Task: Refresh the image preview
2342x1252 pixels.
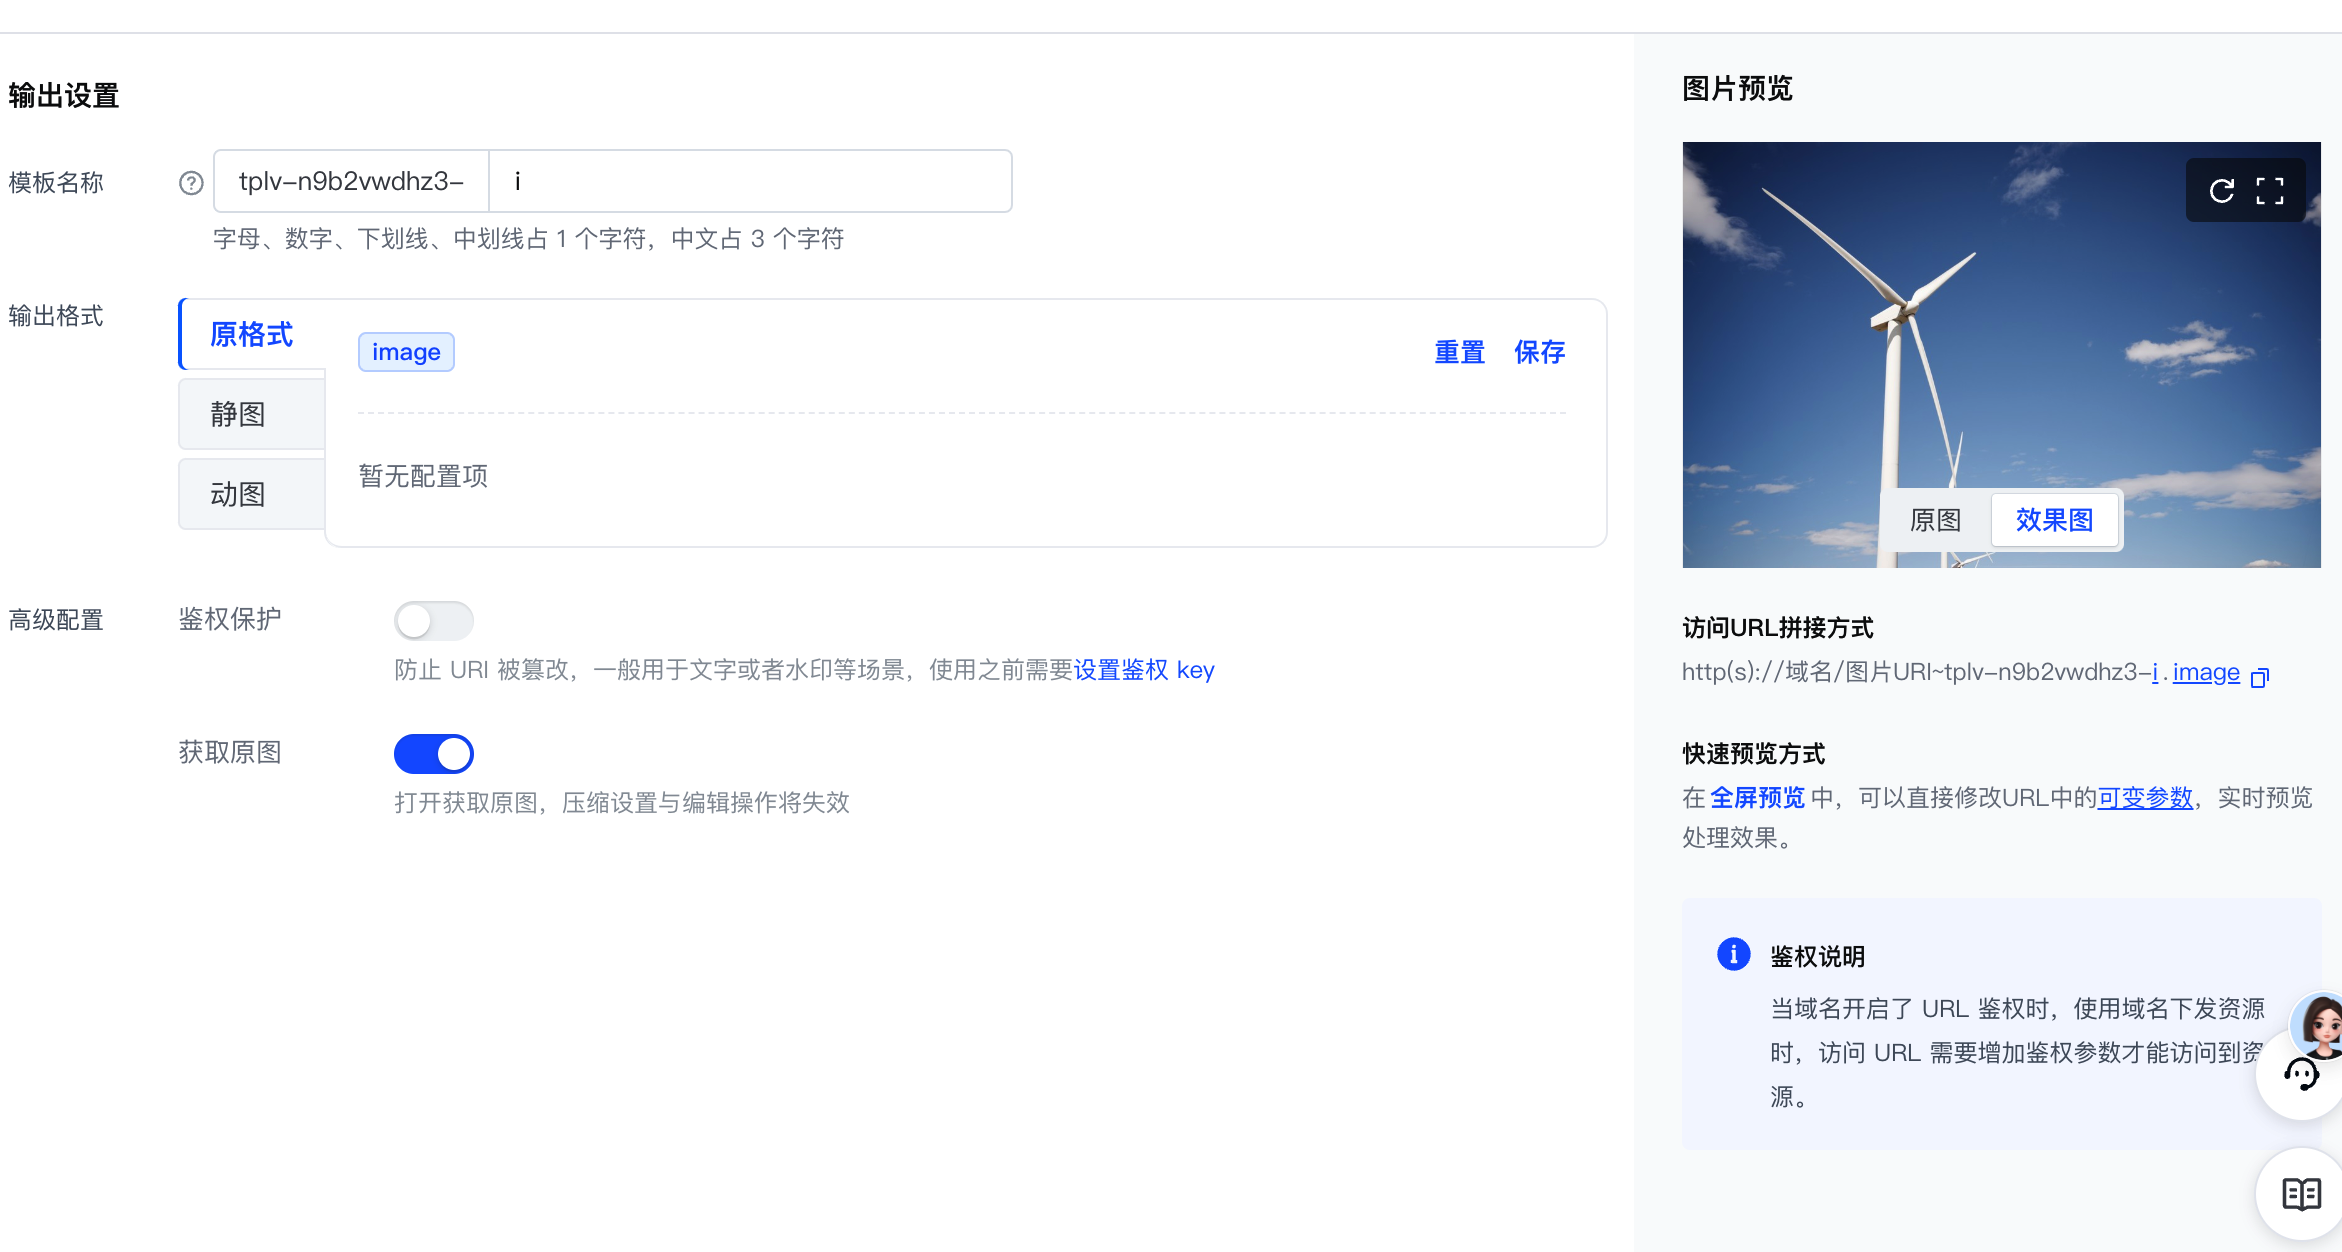Action: (x=2221, y=191)
